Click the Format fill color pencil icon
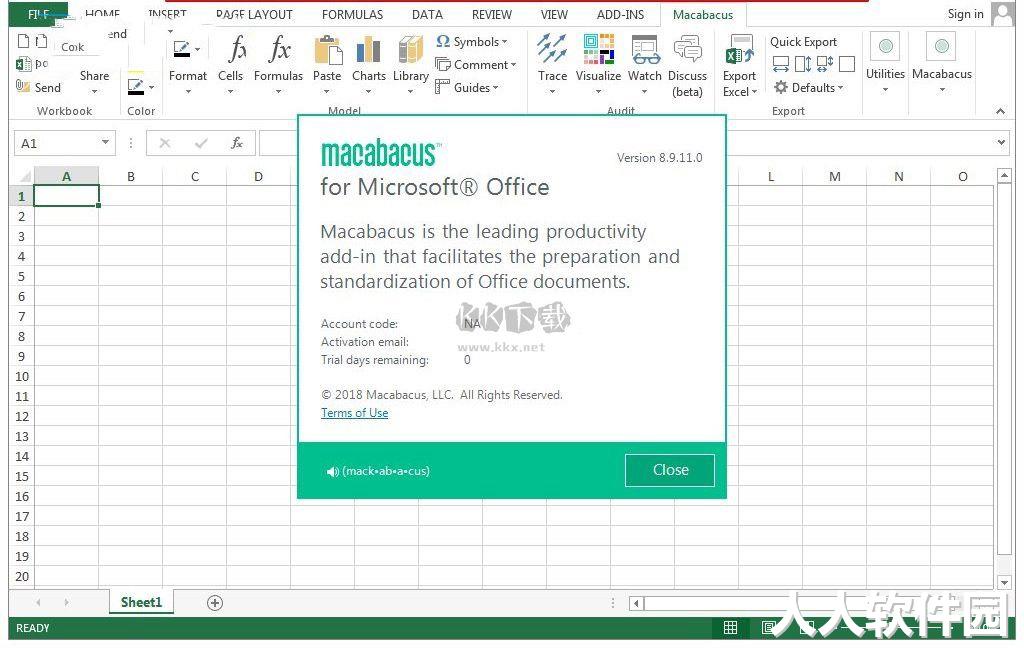The width and height of the screenshot is (1024, 648). [x=182, y=49]
